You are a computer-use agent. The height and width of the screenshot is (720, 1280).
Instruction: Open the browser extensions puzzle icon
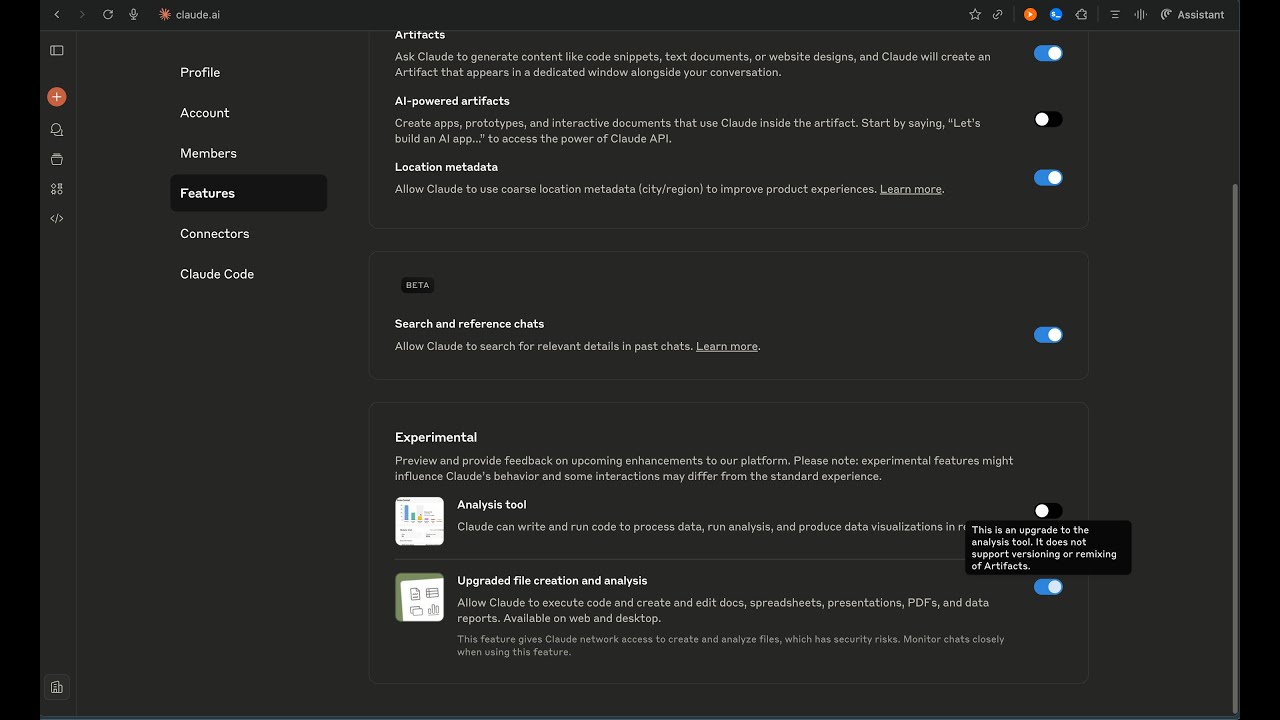[1081, 15]
